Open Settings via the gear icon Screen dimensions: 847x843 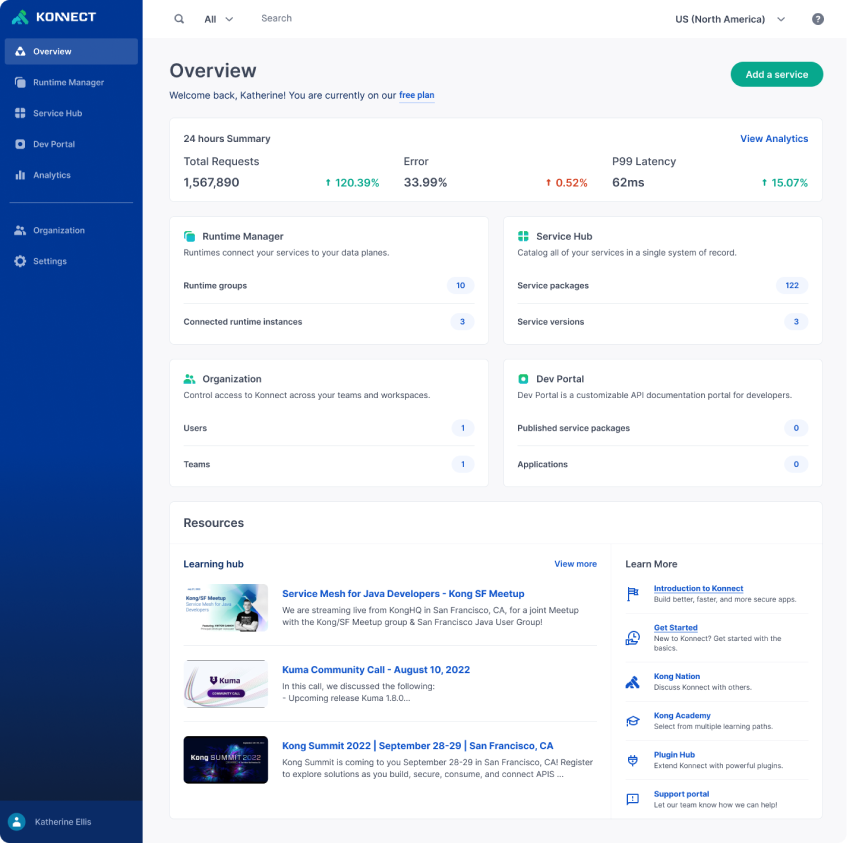51,261
